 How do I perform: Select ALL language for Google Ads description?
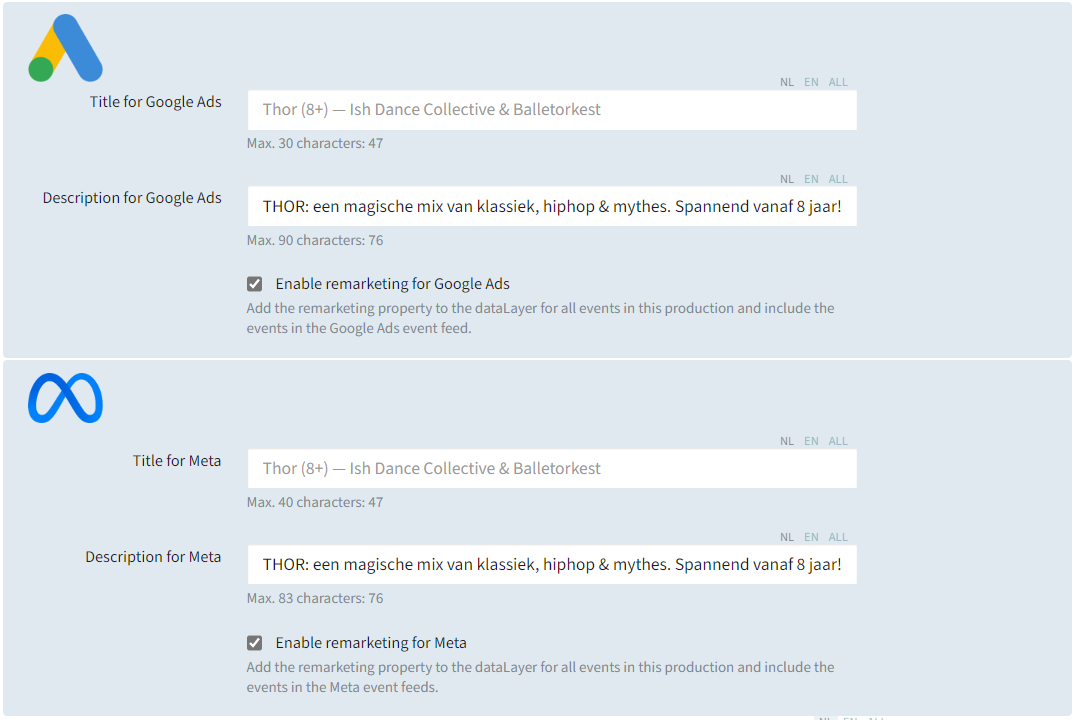(x=838, y=178)
